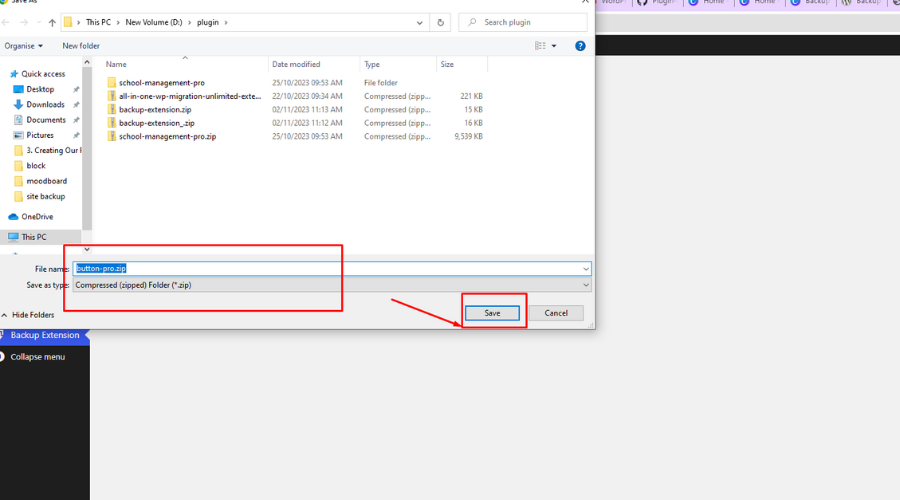Refresh the plugin folder view

pos(440,22)
